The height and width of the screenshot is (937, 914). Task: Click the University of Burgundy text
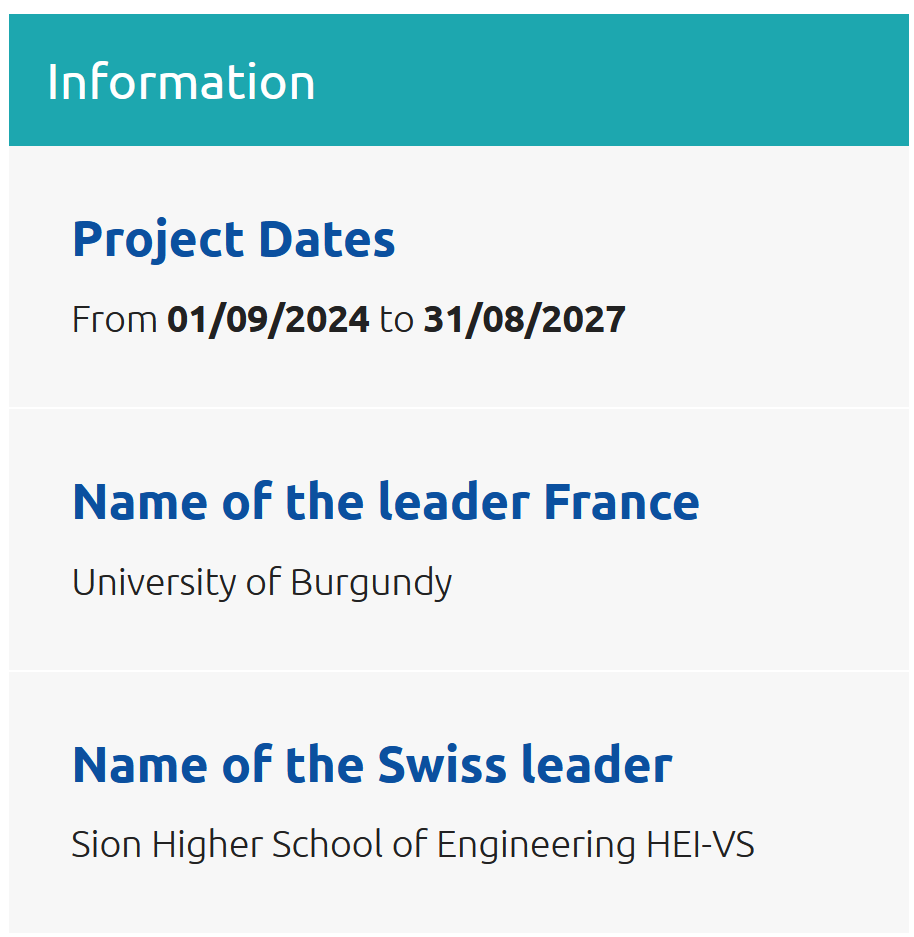262,583
